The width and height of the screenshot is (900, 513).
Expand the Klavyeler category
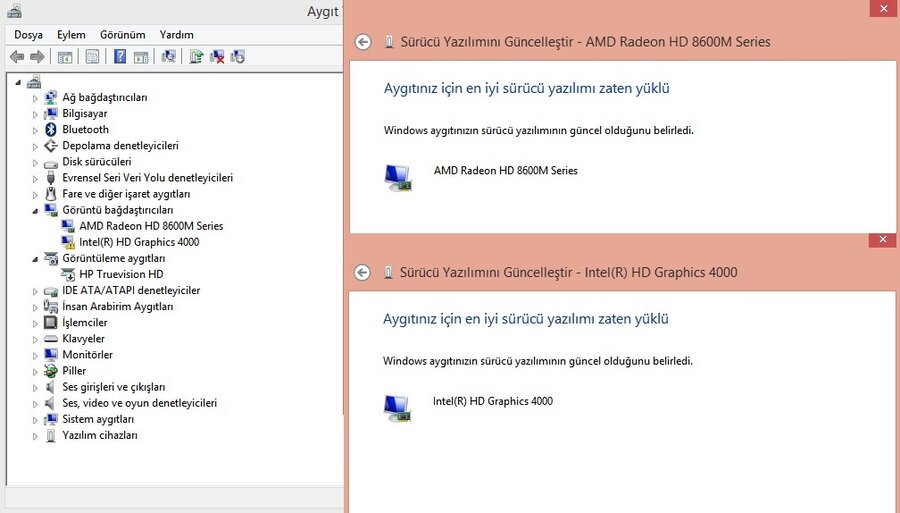(36, 339)
